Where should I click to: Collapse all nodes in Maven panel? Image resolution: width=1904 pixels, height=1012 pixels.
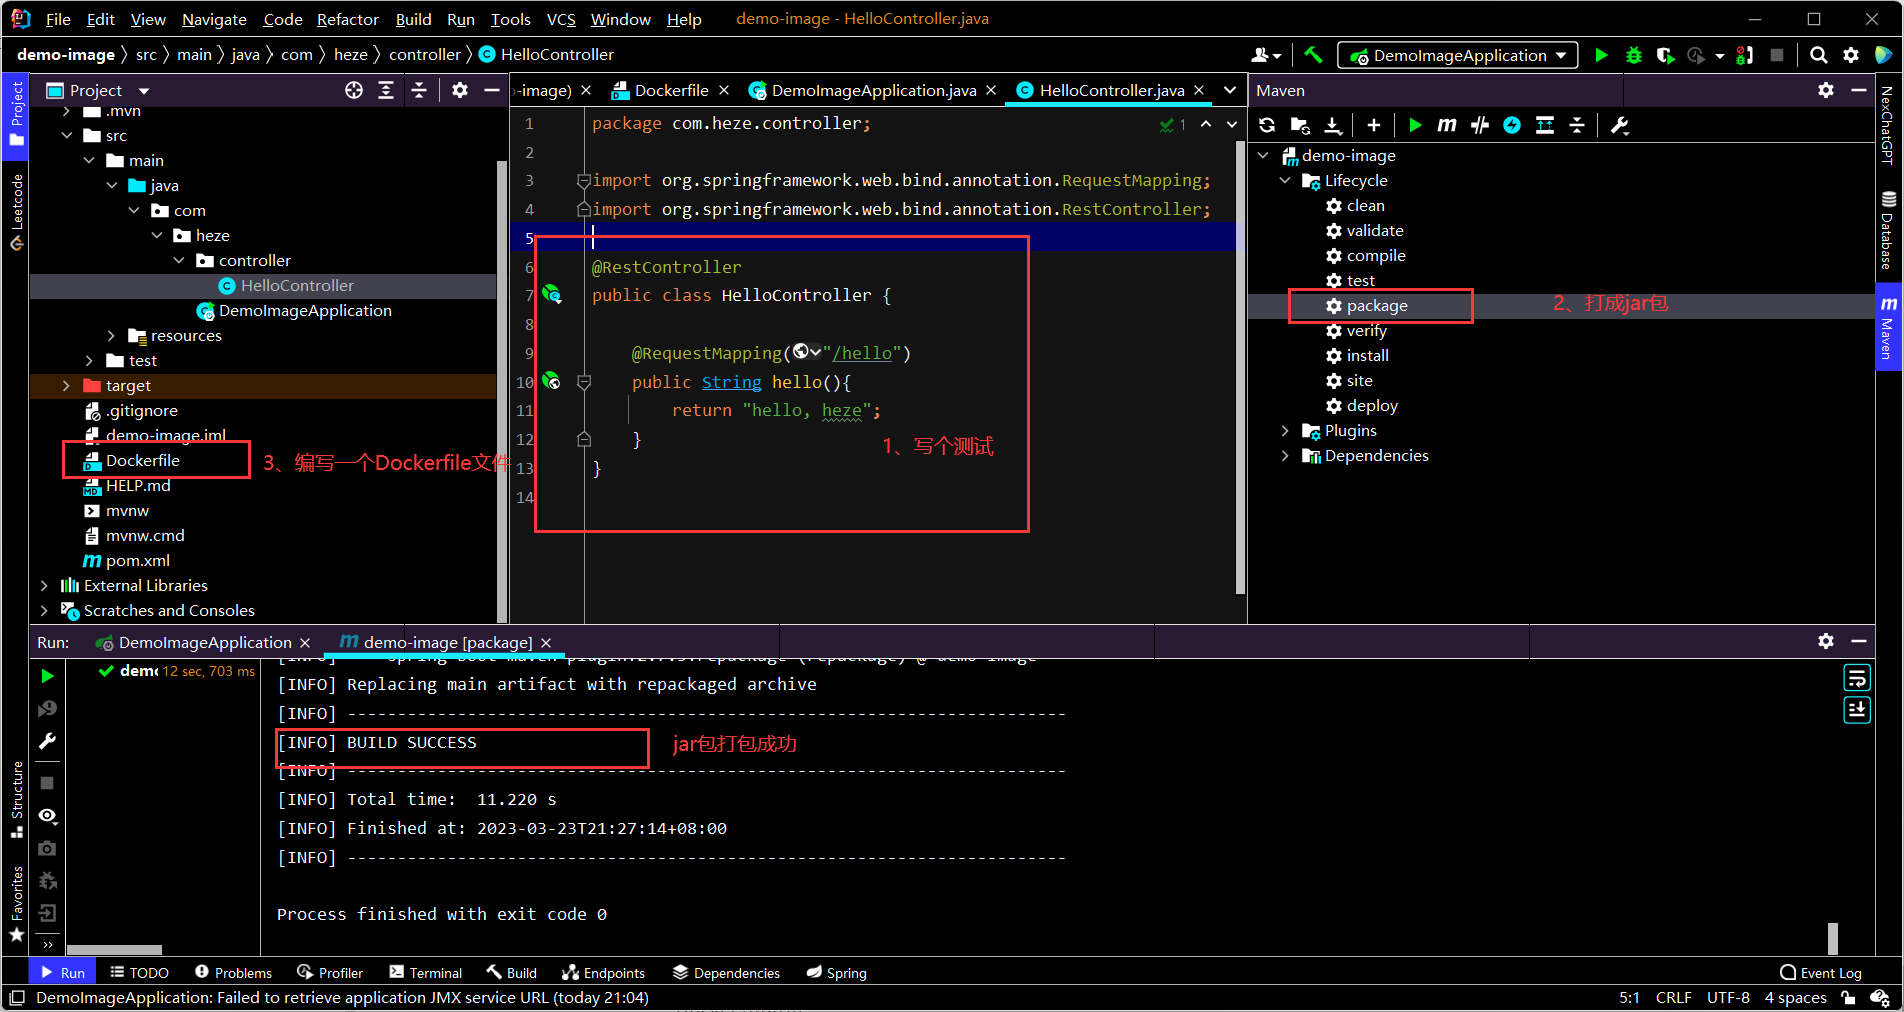point(1577,125)
